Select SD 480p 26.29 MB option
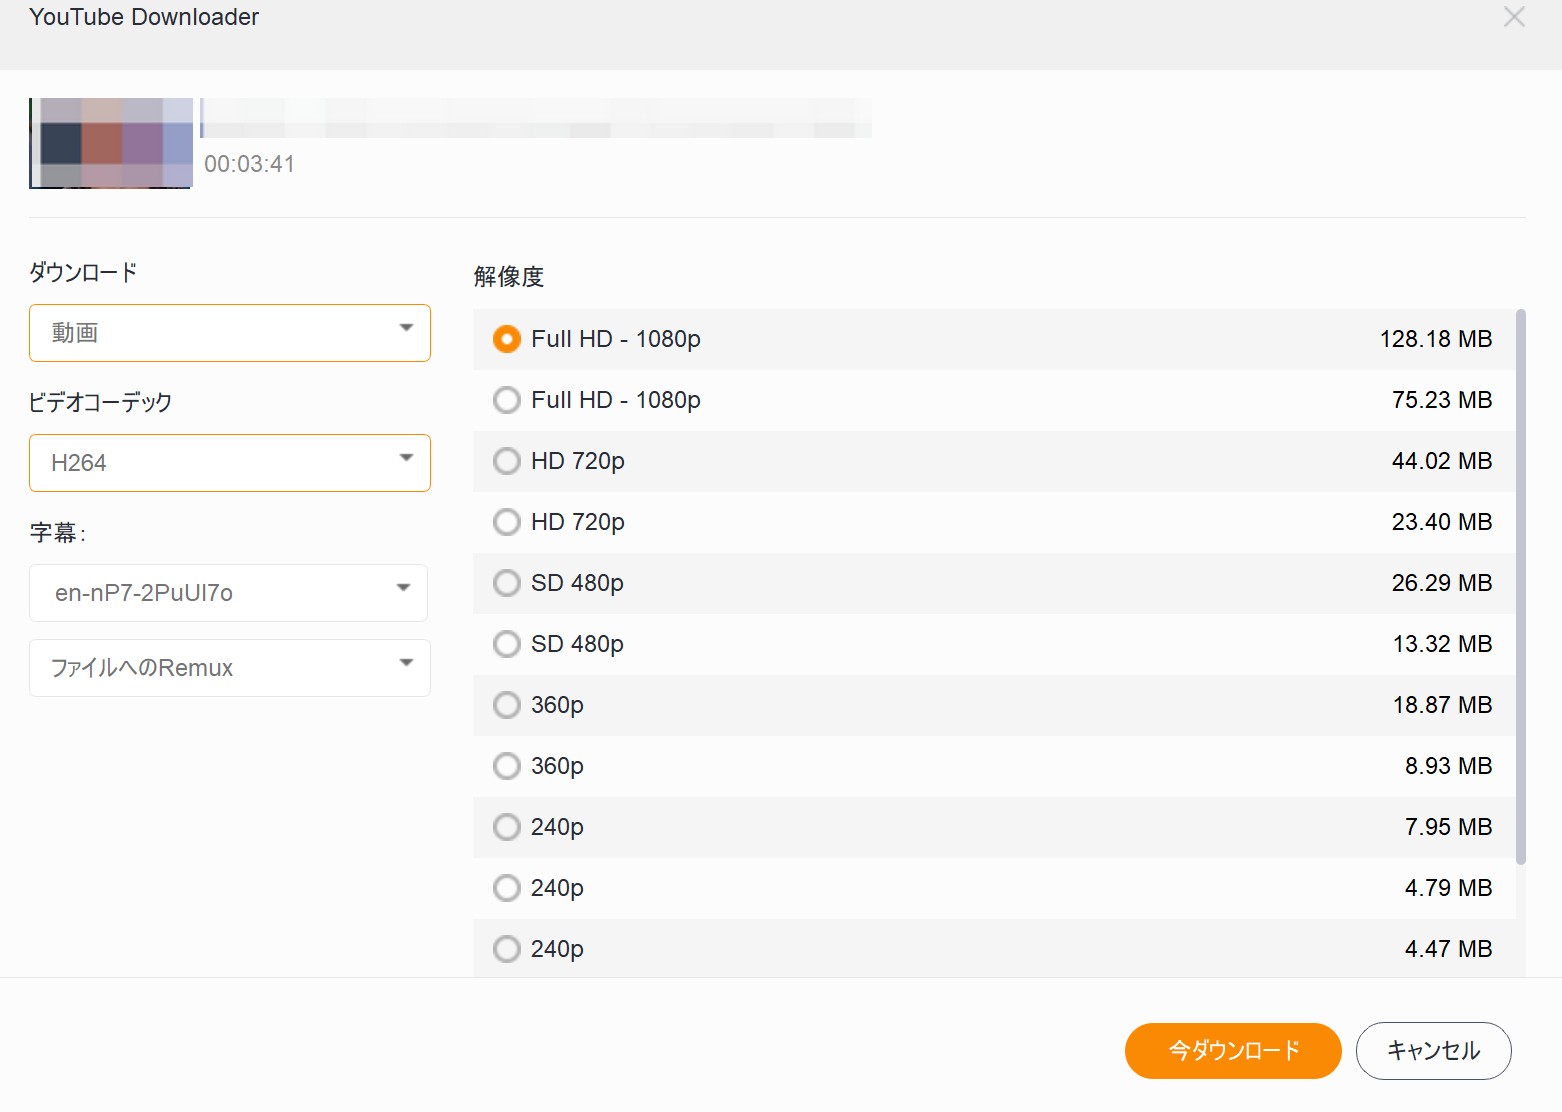This screenshot has height=1112, width=1562. [507, 584]
